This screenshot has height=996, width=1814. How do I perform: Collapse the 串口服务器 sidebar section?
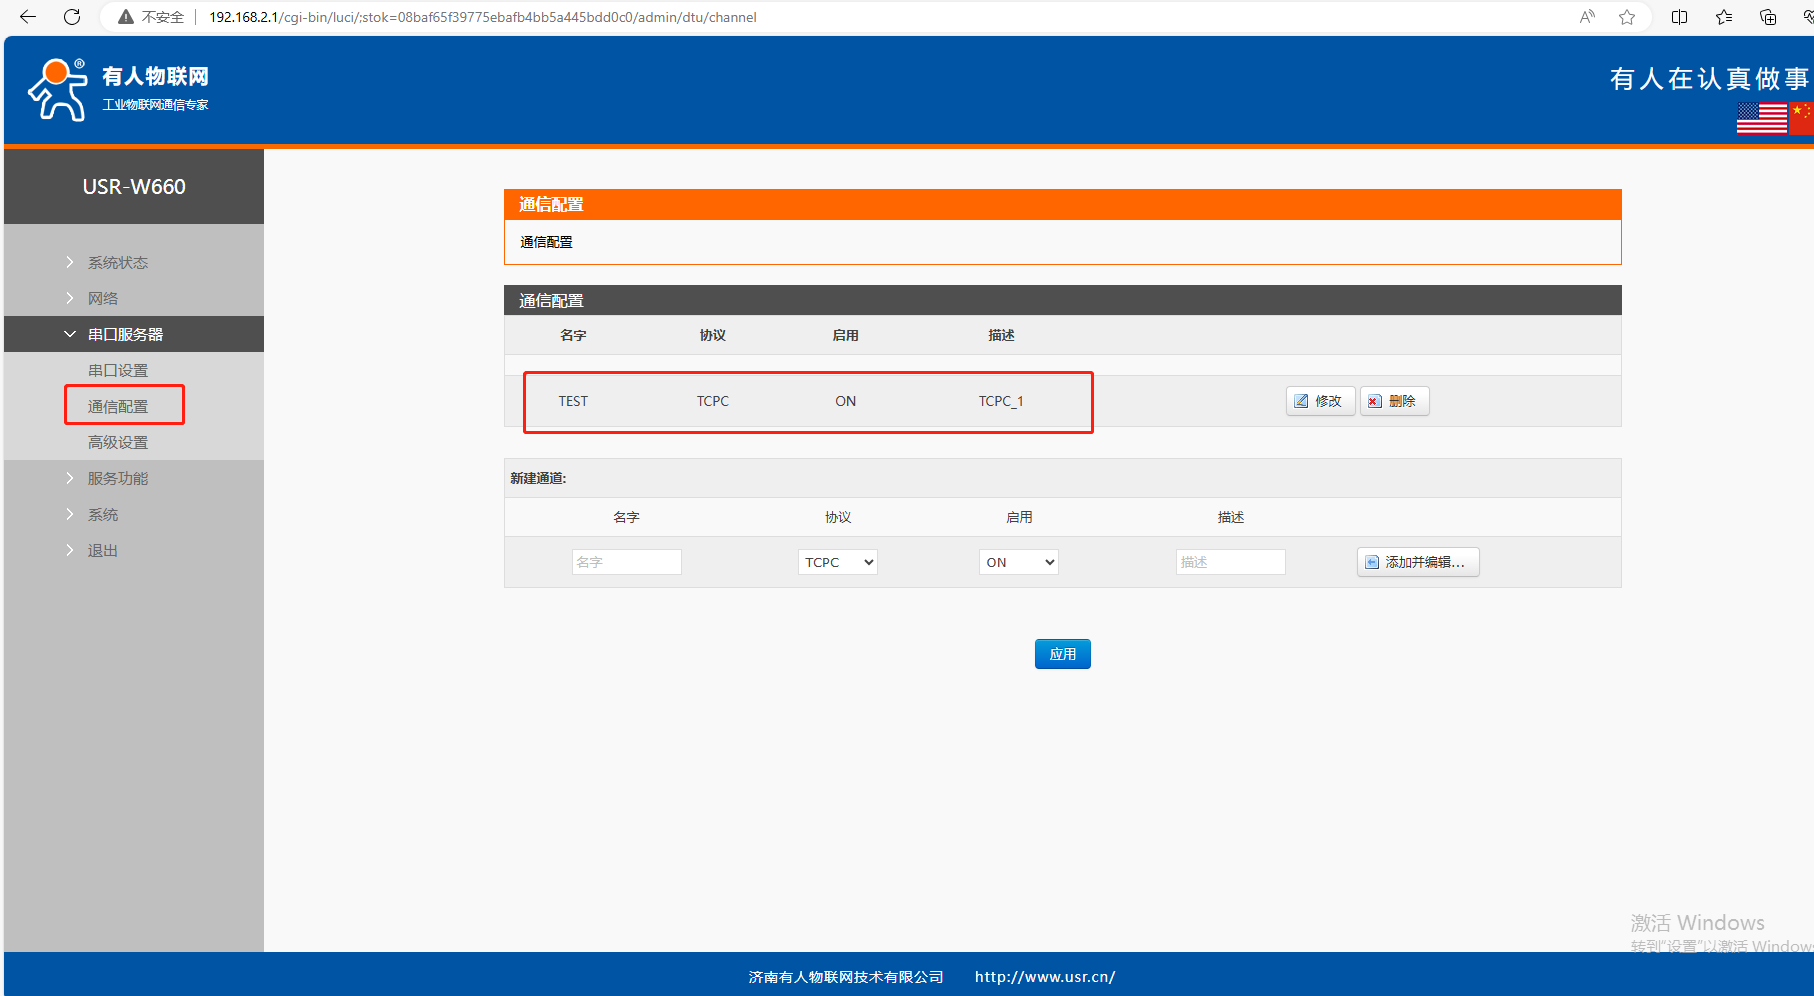tap(125, 335)
